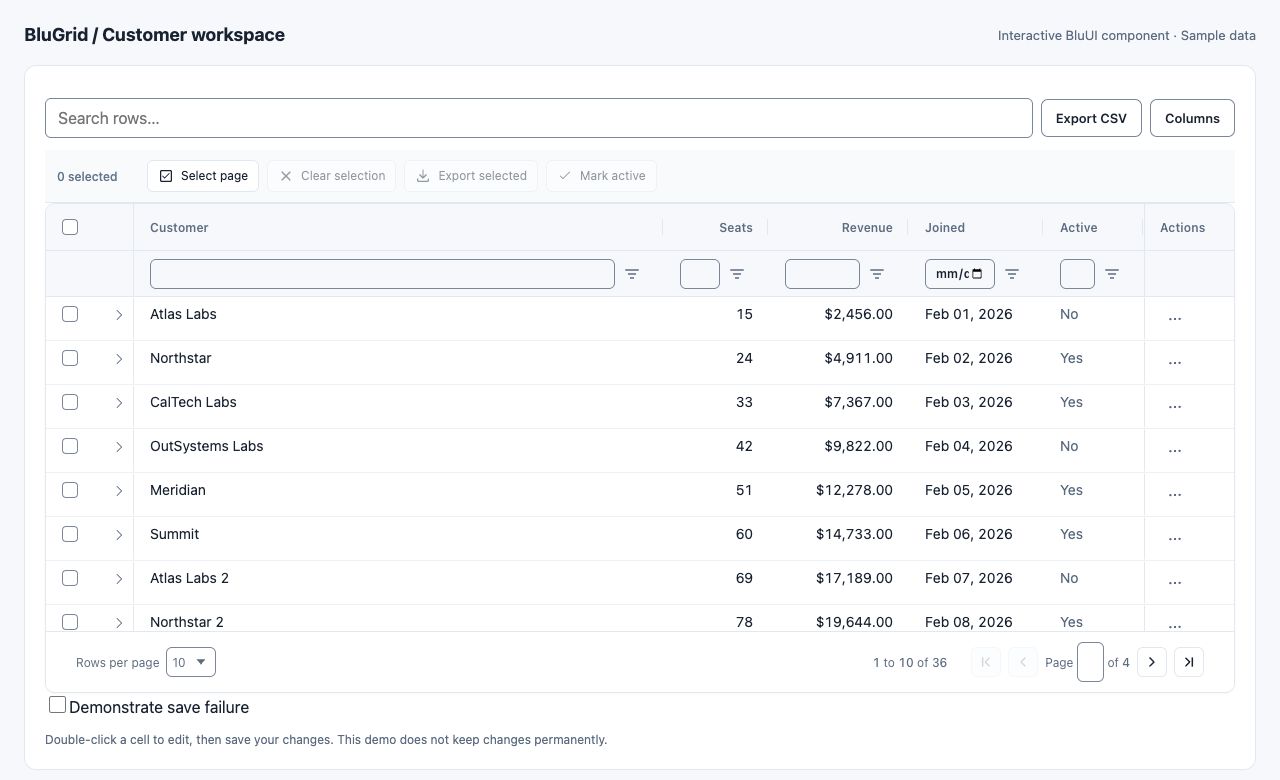Toggle the select-all header checkbox
Screen dimensions: 1280x780
[x=70, y=227]
